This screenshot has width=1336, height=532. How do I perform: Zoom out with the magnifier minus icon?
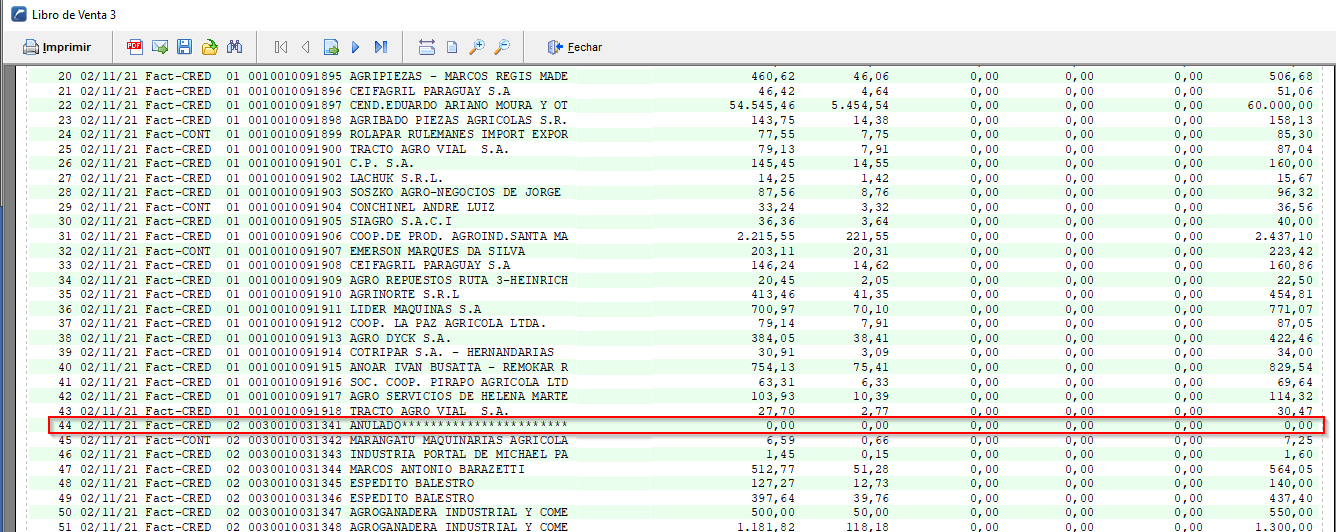tap(502, 47)
